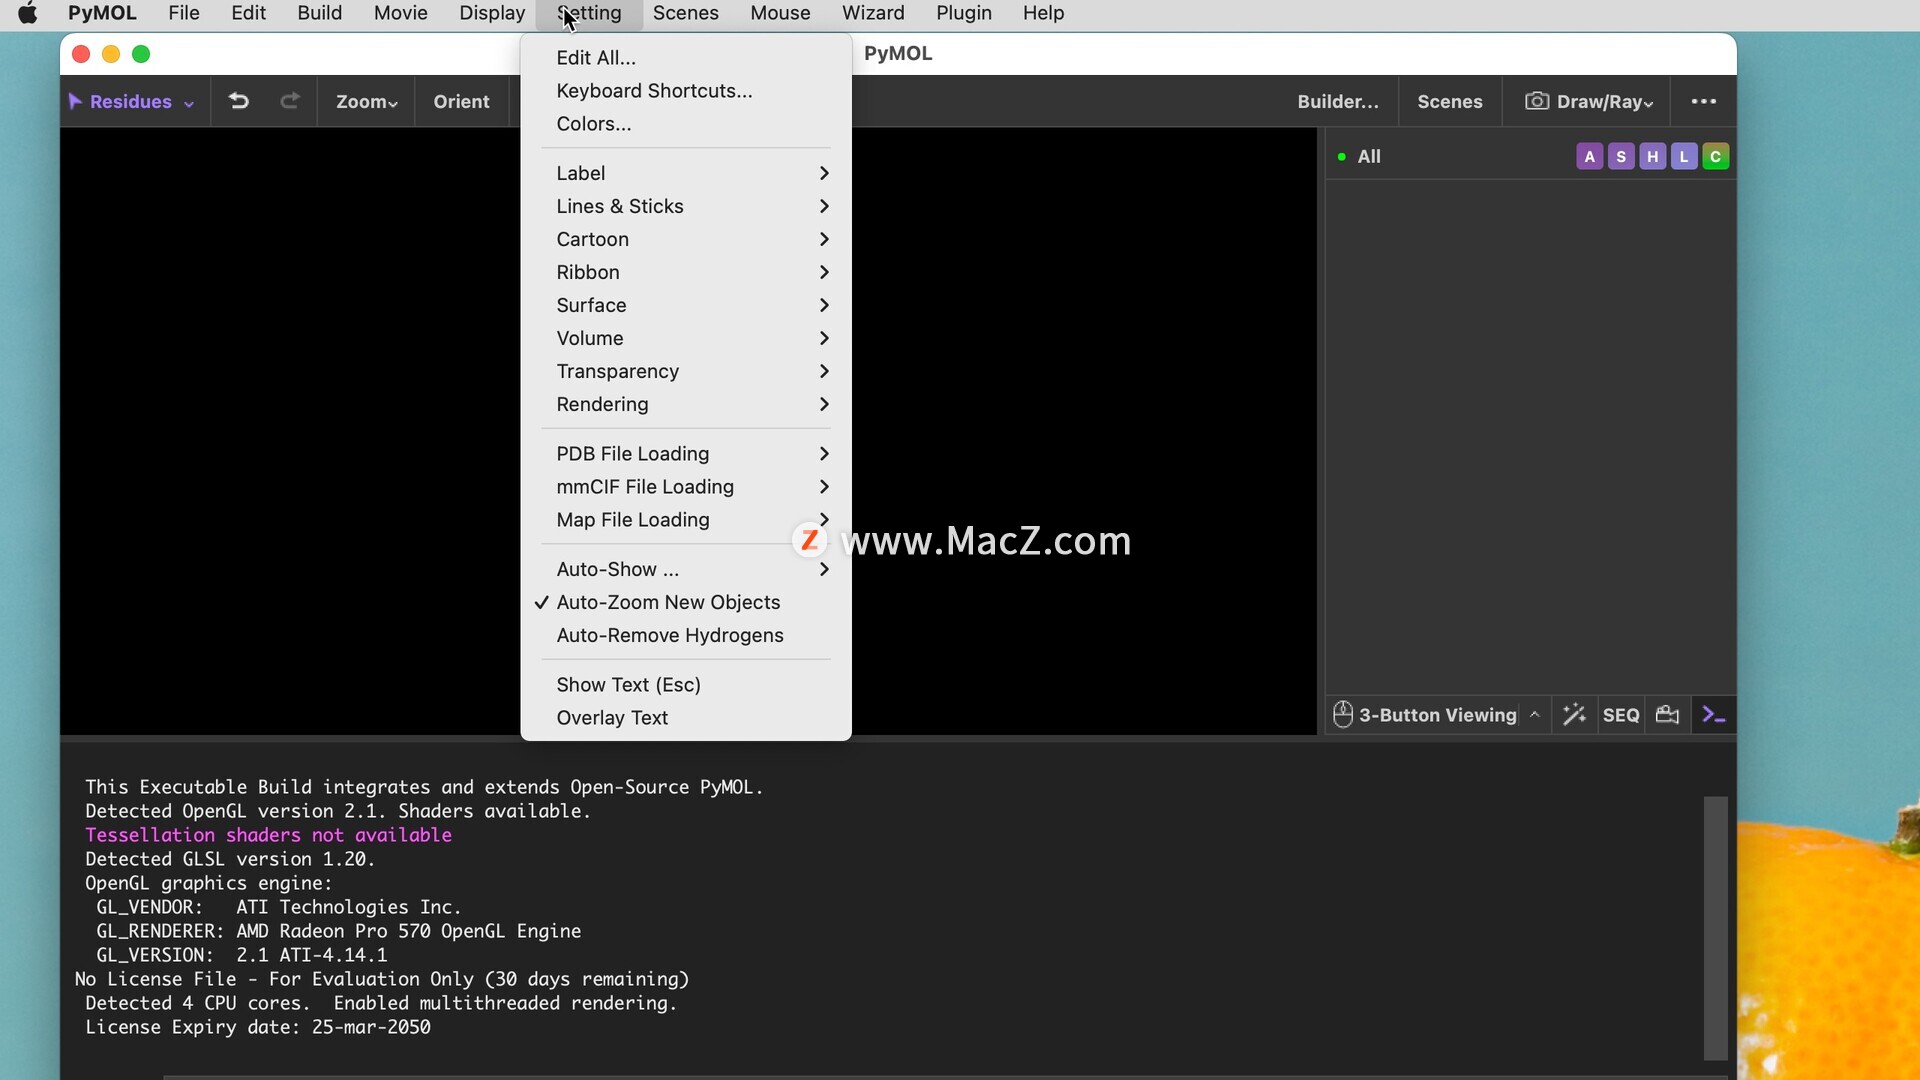The image size is (1920, 1080).
Task: Open the File menu
Action: (x=184, y=13)
